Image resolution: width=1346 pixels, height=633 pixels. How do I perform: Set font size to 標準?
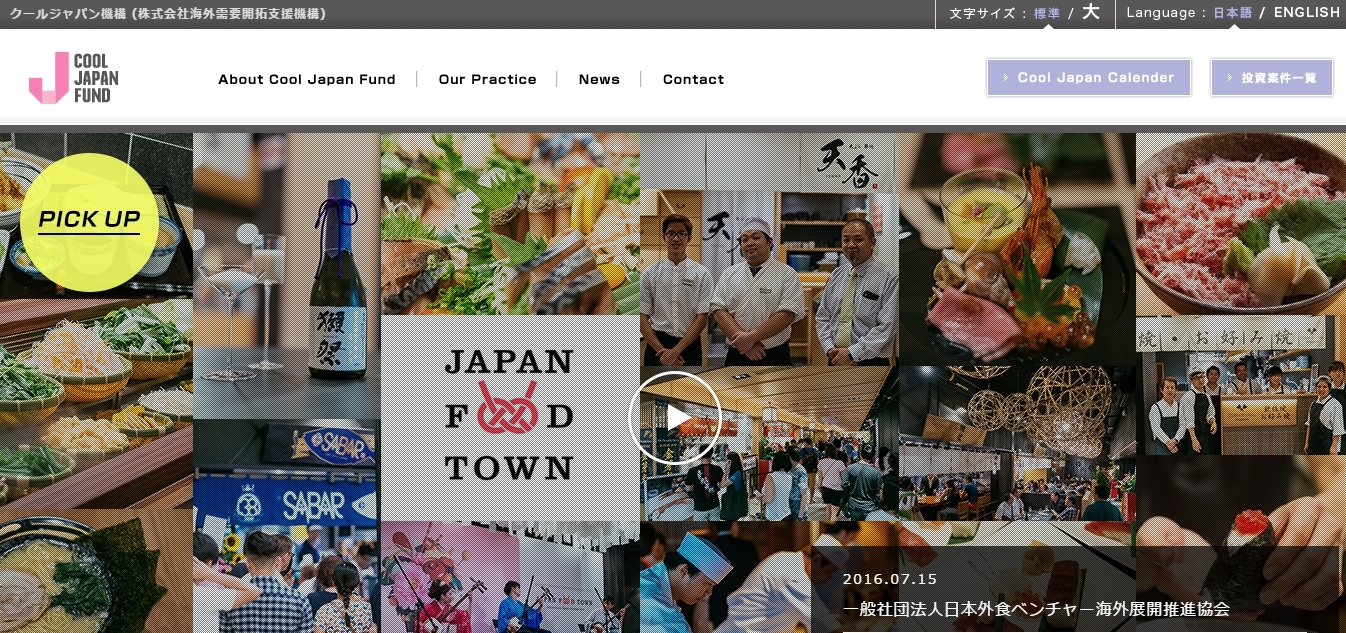(x=1046, y=13)
